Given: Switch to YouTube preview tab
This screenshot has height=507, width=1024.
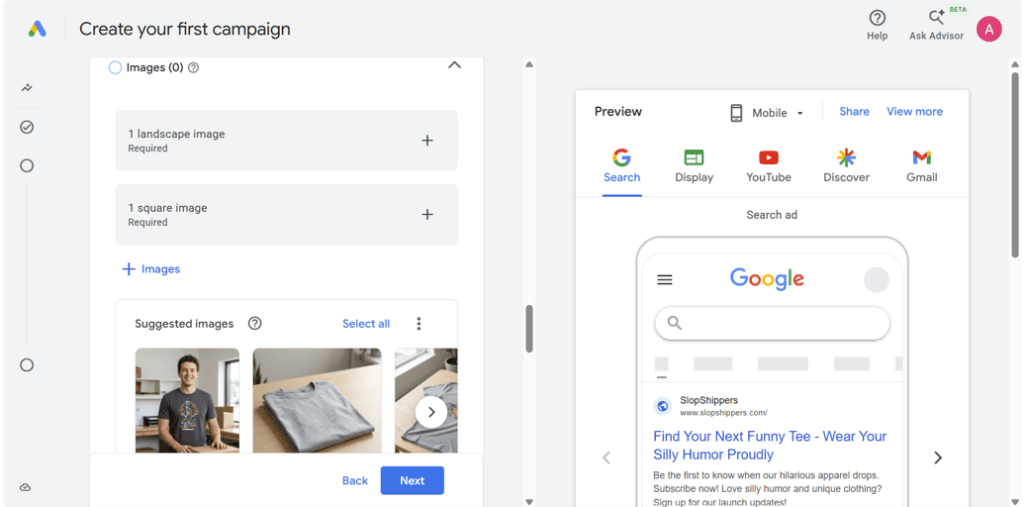Looking at the screenshot, I should point(769,166).
